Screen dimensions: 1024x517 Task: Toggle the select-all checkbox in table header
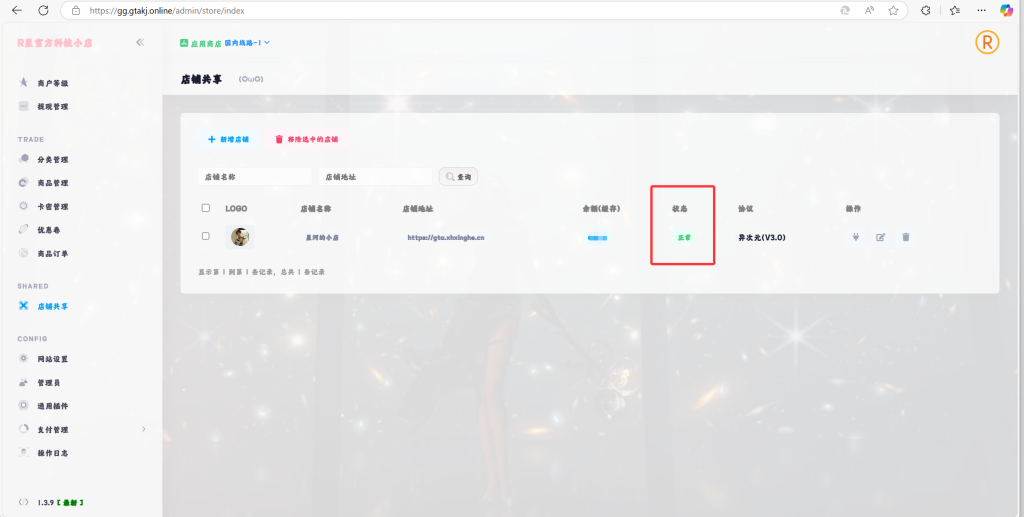(x=206, y=208)
